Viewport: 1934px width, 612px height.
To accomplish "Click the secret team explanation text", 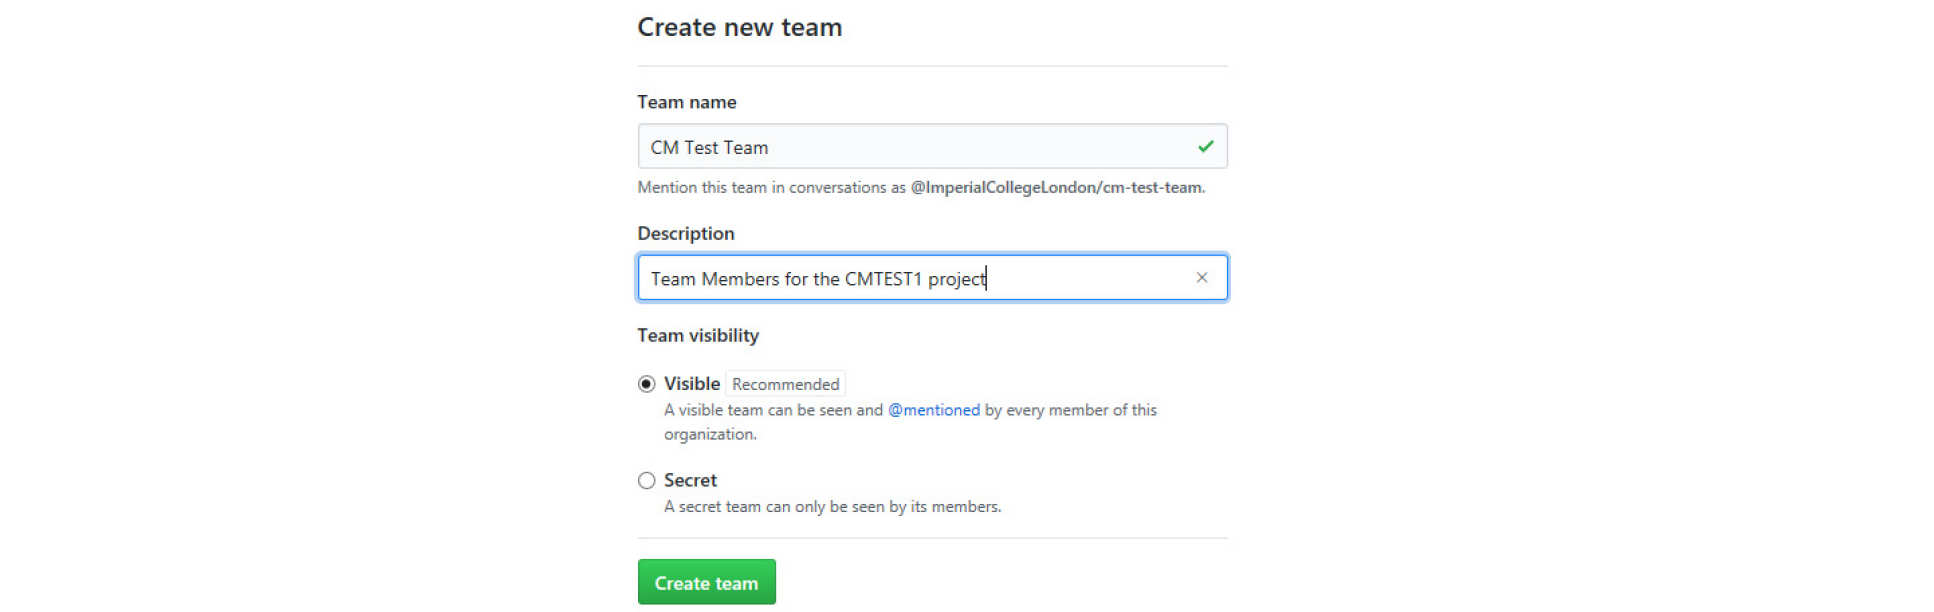I will (832, 507).
